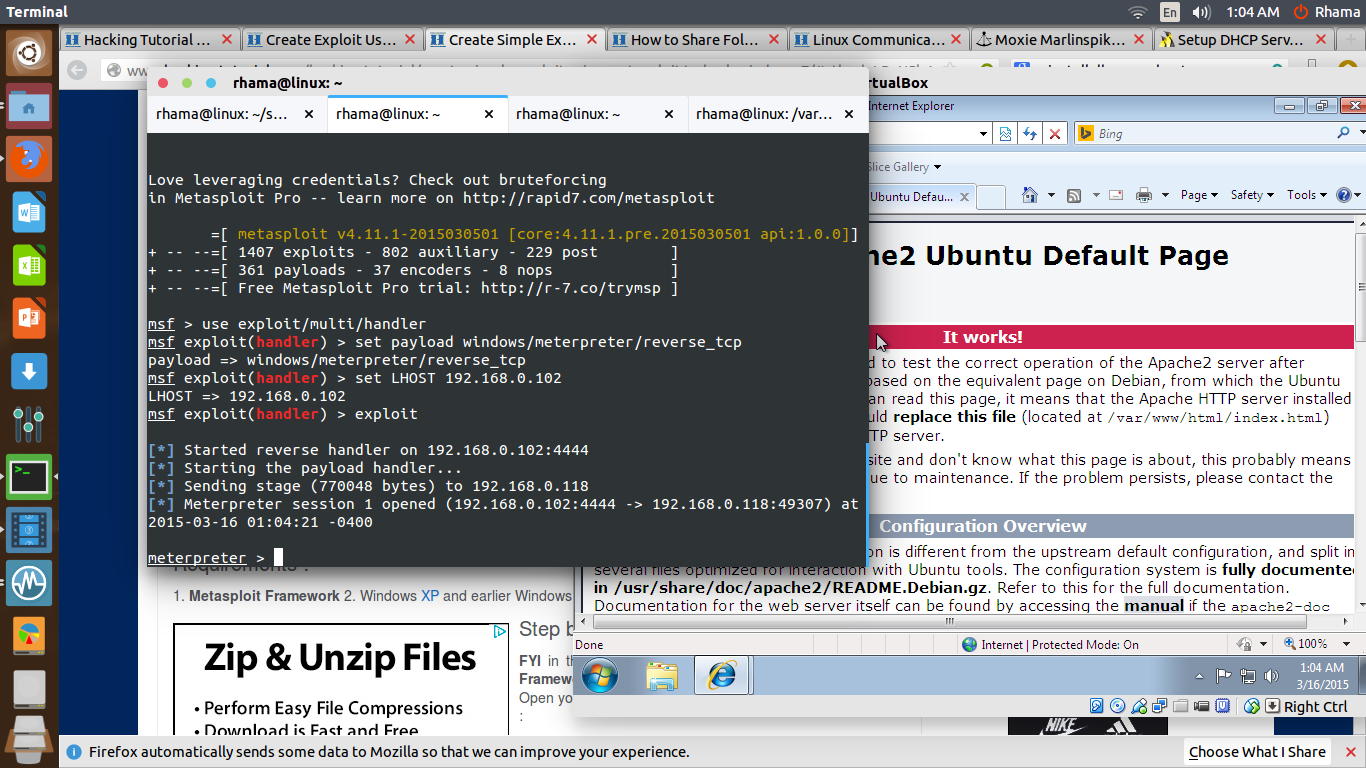Image resolution: width=1366 pixels, height=768 pixels.
Task: Click the Windows Start orb in the VM
Action: 600,677
